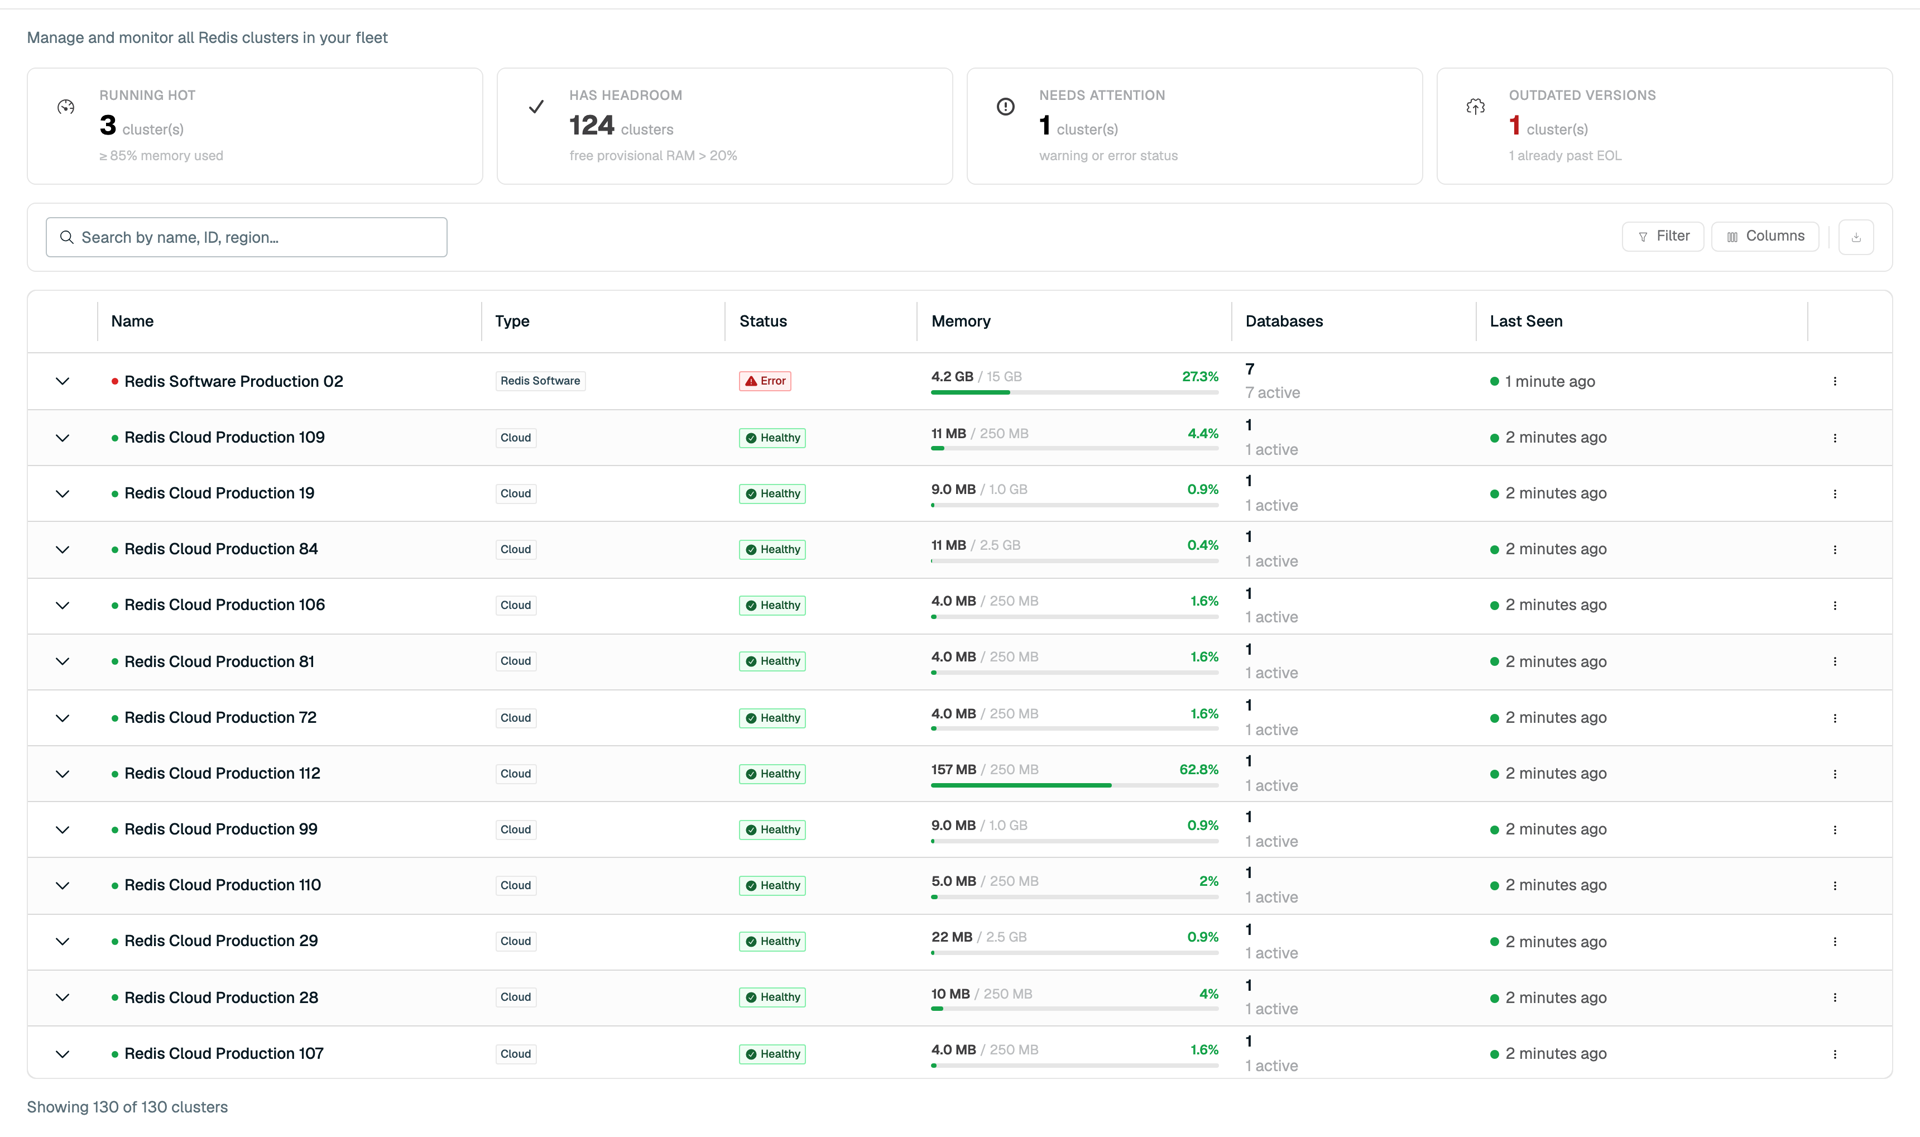Open the Filter button
The width and height of the screenshot is (1920, 1137).
pyautogui.click(x=1663, y=237)
